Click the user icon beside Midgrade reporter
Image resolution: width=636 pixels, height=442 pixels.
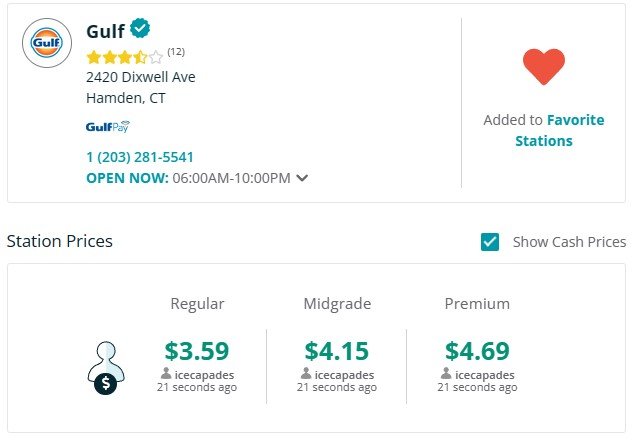coord(306,373)
